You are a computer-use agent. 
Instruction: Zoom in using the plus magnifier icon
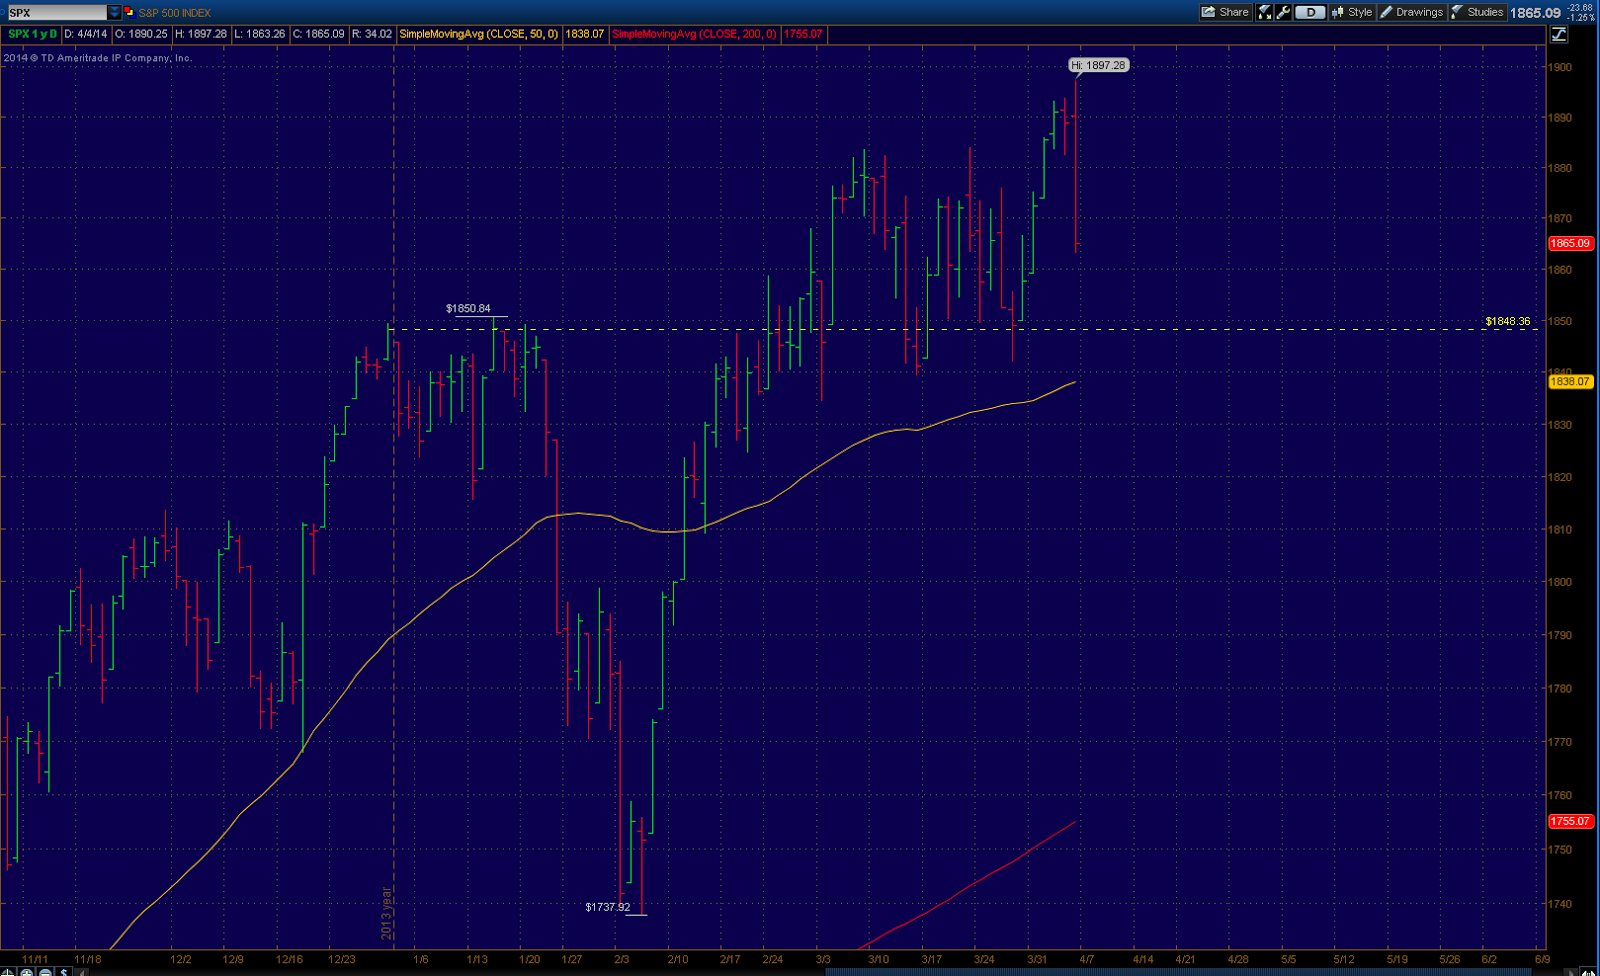27,972
